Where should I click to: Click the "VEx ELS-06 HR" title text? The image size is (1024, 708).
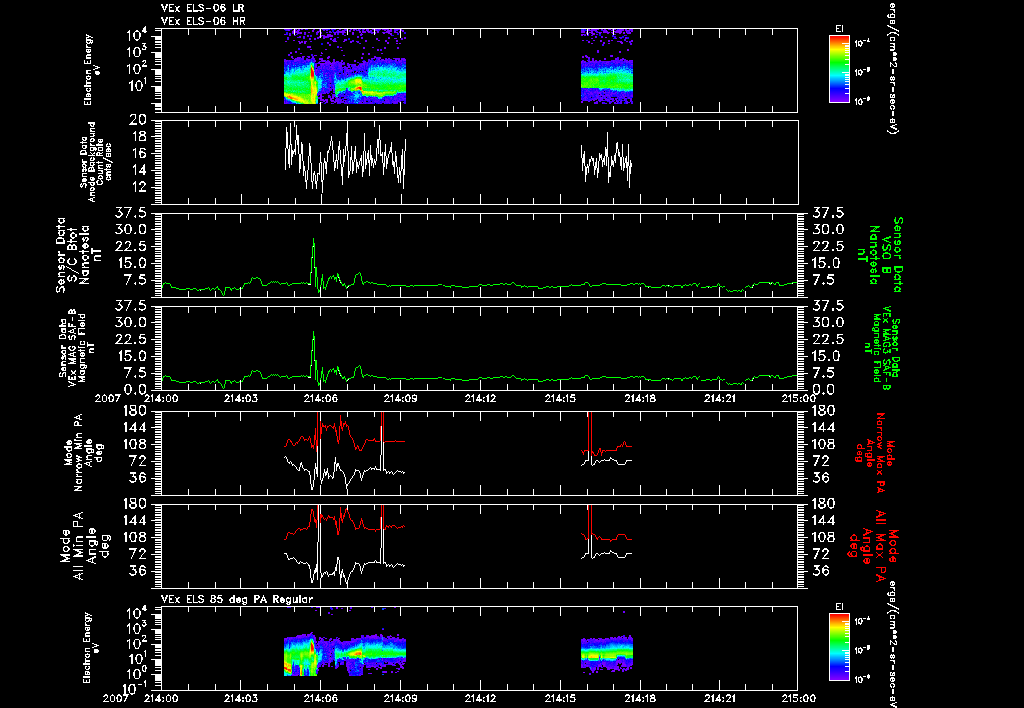click(203, 22)
